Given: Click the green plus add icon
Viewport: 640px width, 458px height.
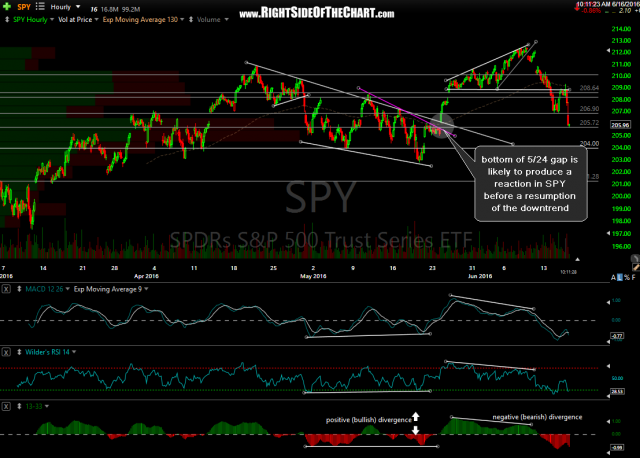Looking at the screenshot, I should (x=7, y=7).
